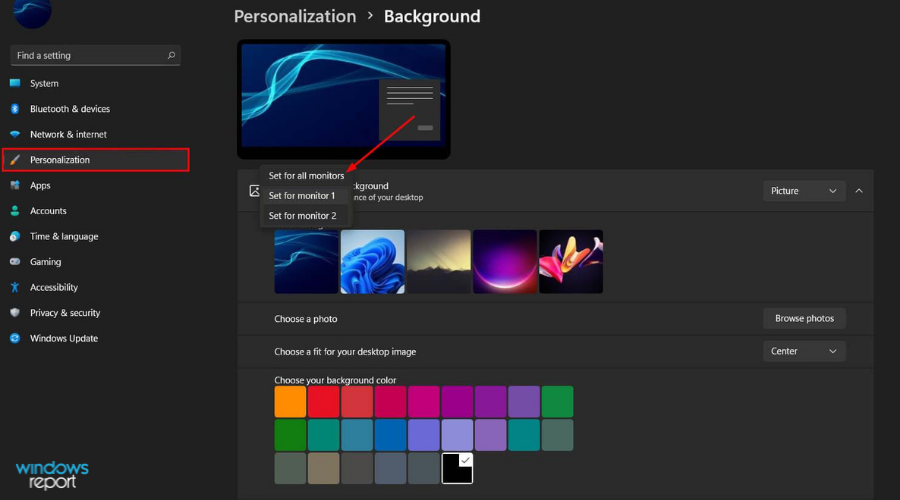Open Bluetooth & devices icon

[15, 109]
